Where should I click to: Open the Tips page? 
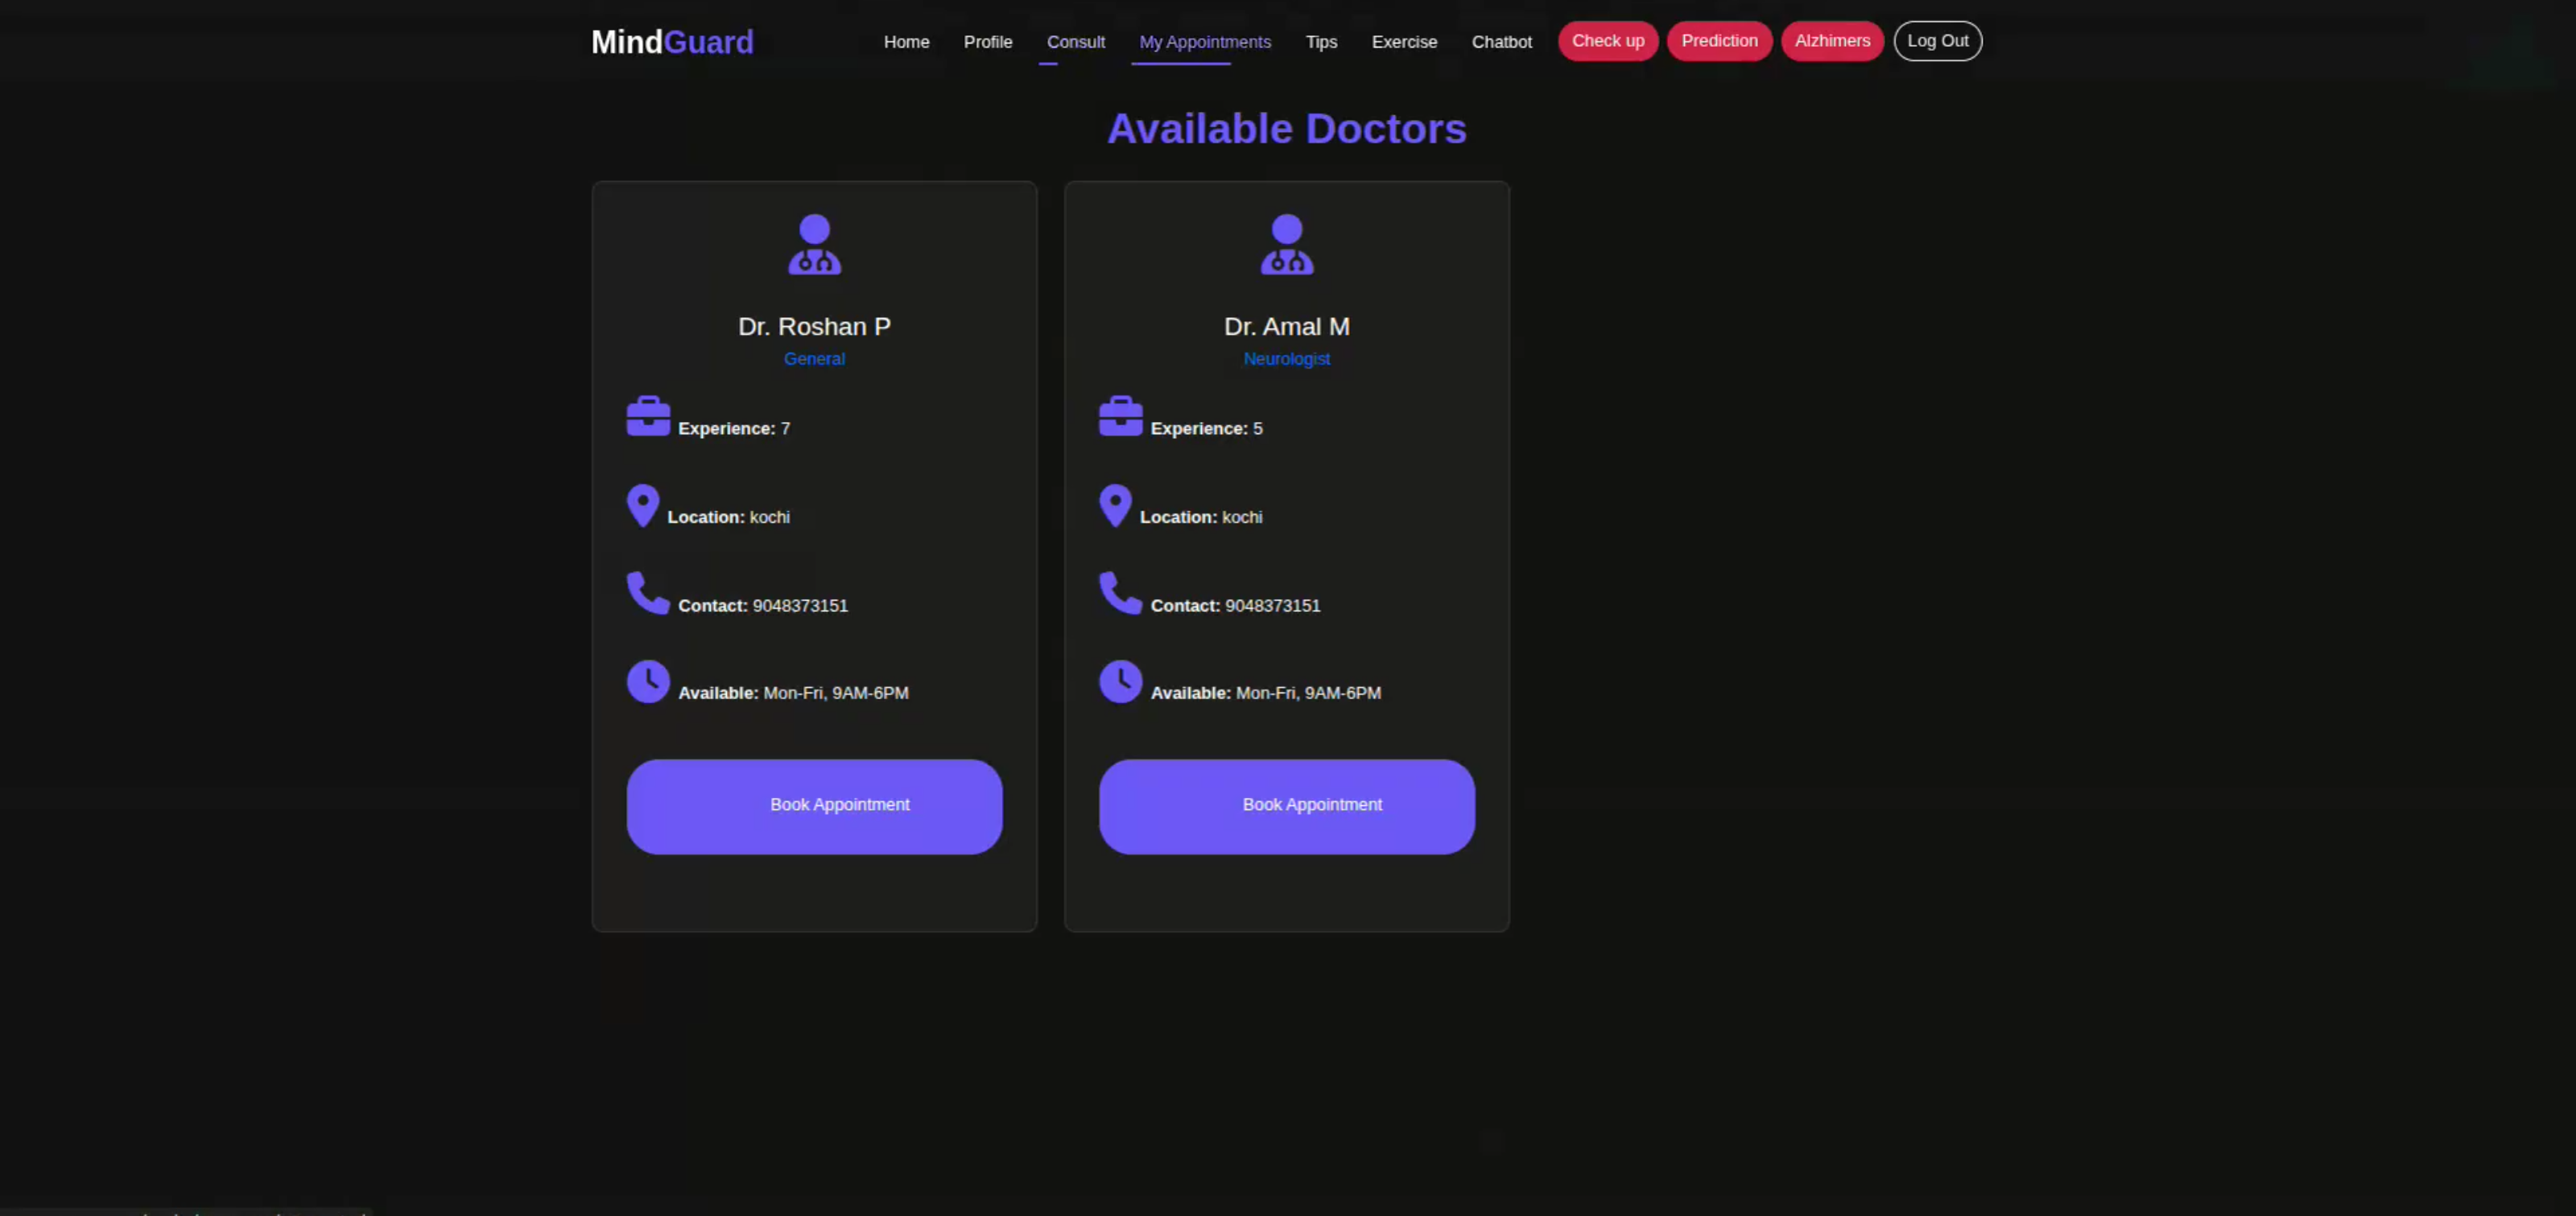(x=1321, y=42)
